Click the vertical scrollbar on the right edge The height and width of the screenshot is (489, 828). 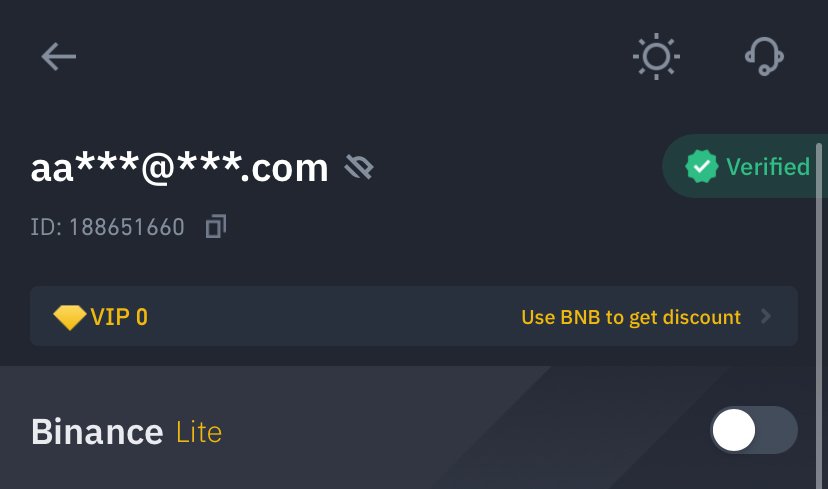819,316
